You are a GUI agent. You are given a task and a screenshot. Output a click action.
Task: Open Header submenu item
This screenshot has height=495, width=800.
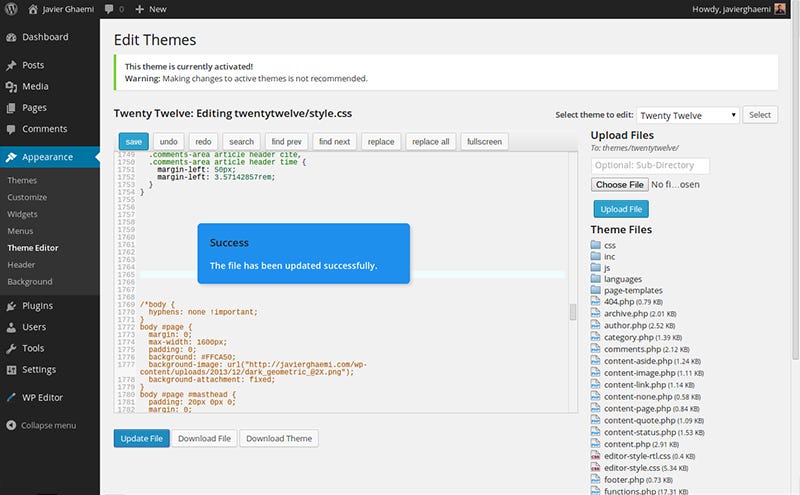[21, 264]
